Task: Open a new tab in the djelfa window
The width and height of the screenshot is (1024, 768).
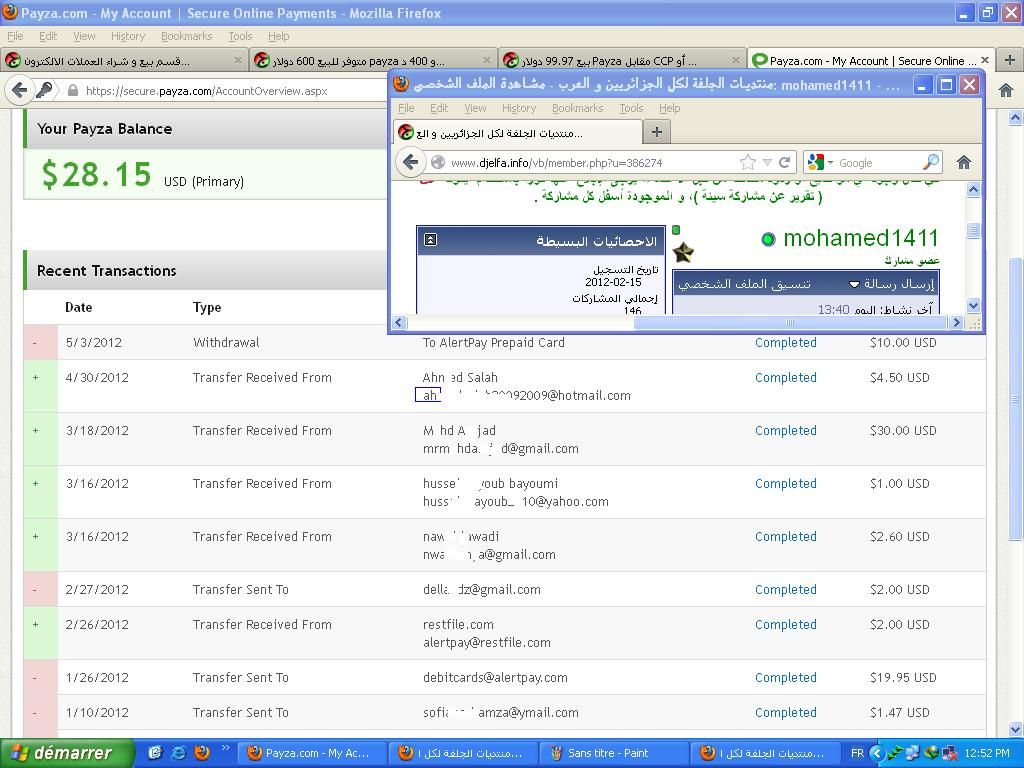Action: [x=657, y=132]
